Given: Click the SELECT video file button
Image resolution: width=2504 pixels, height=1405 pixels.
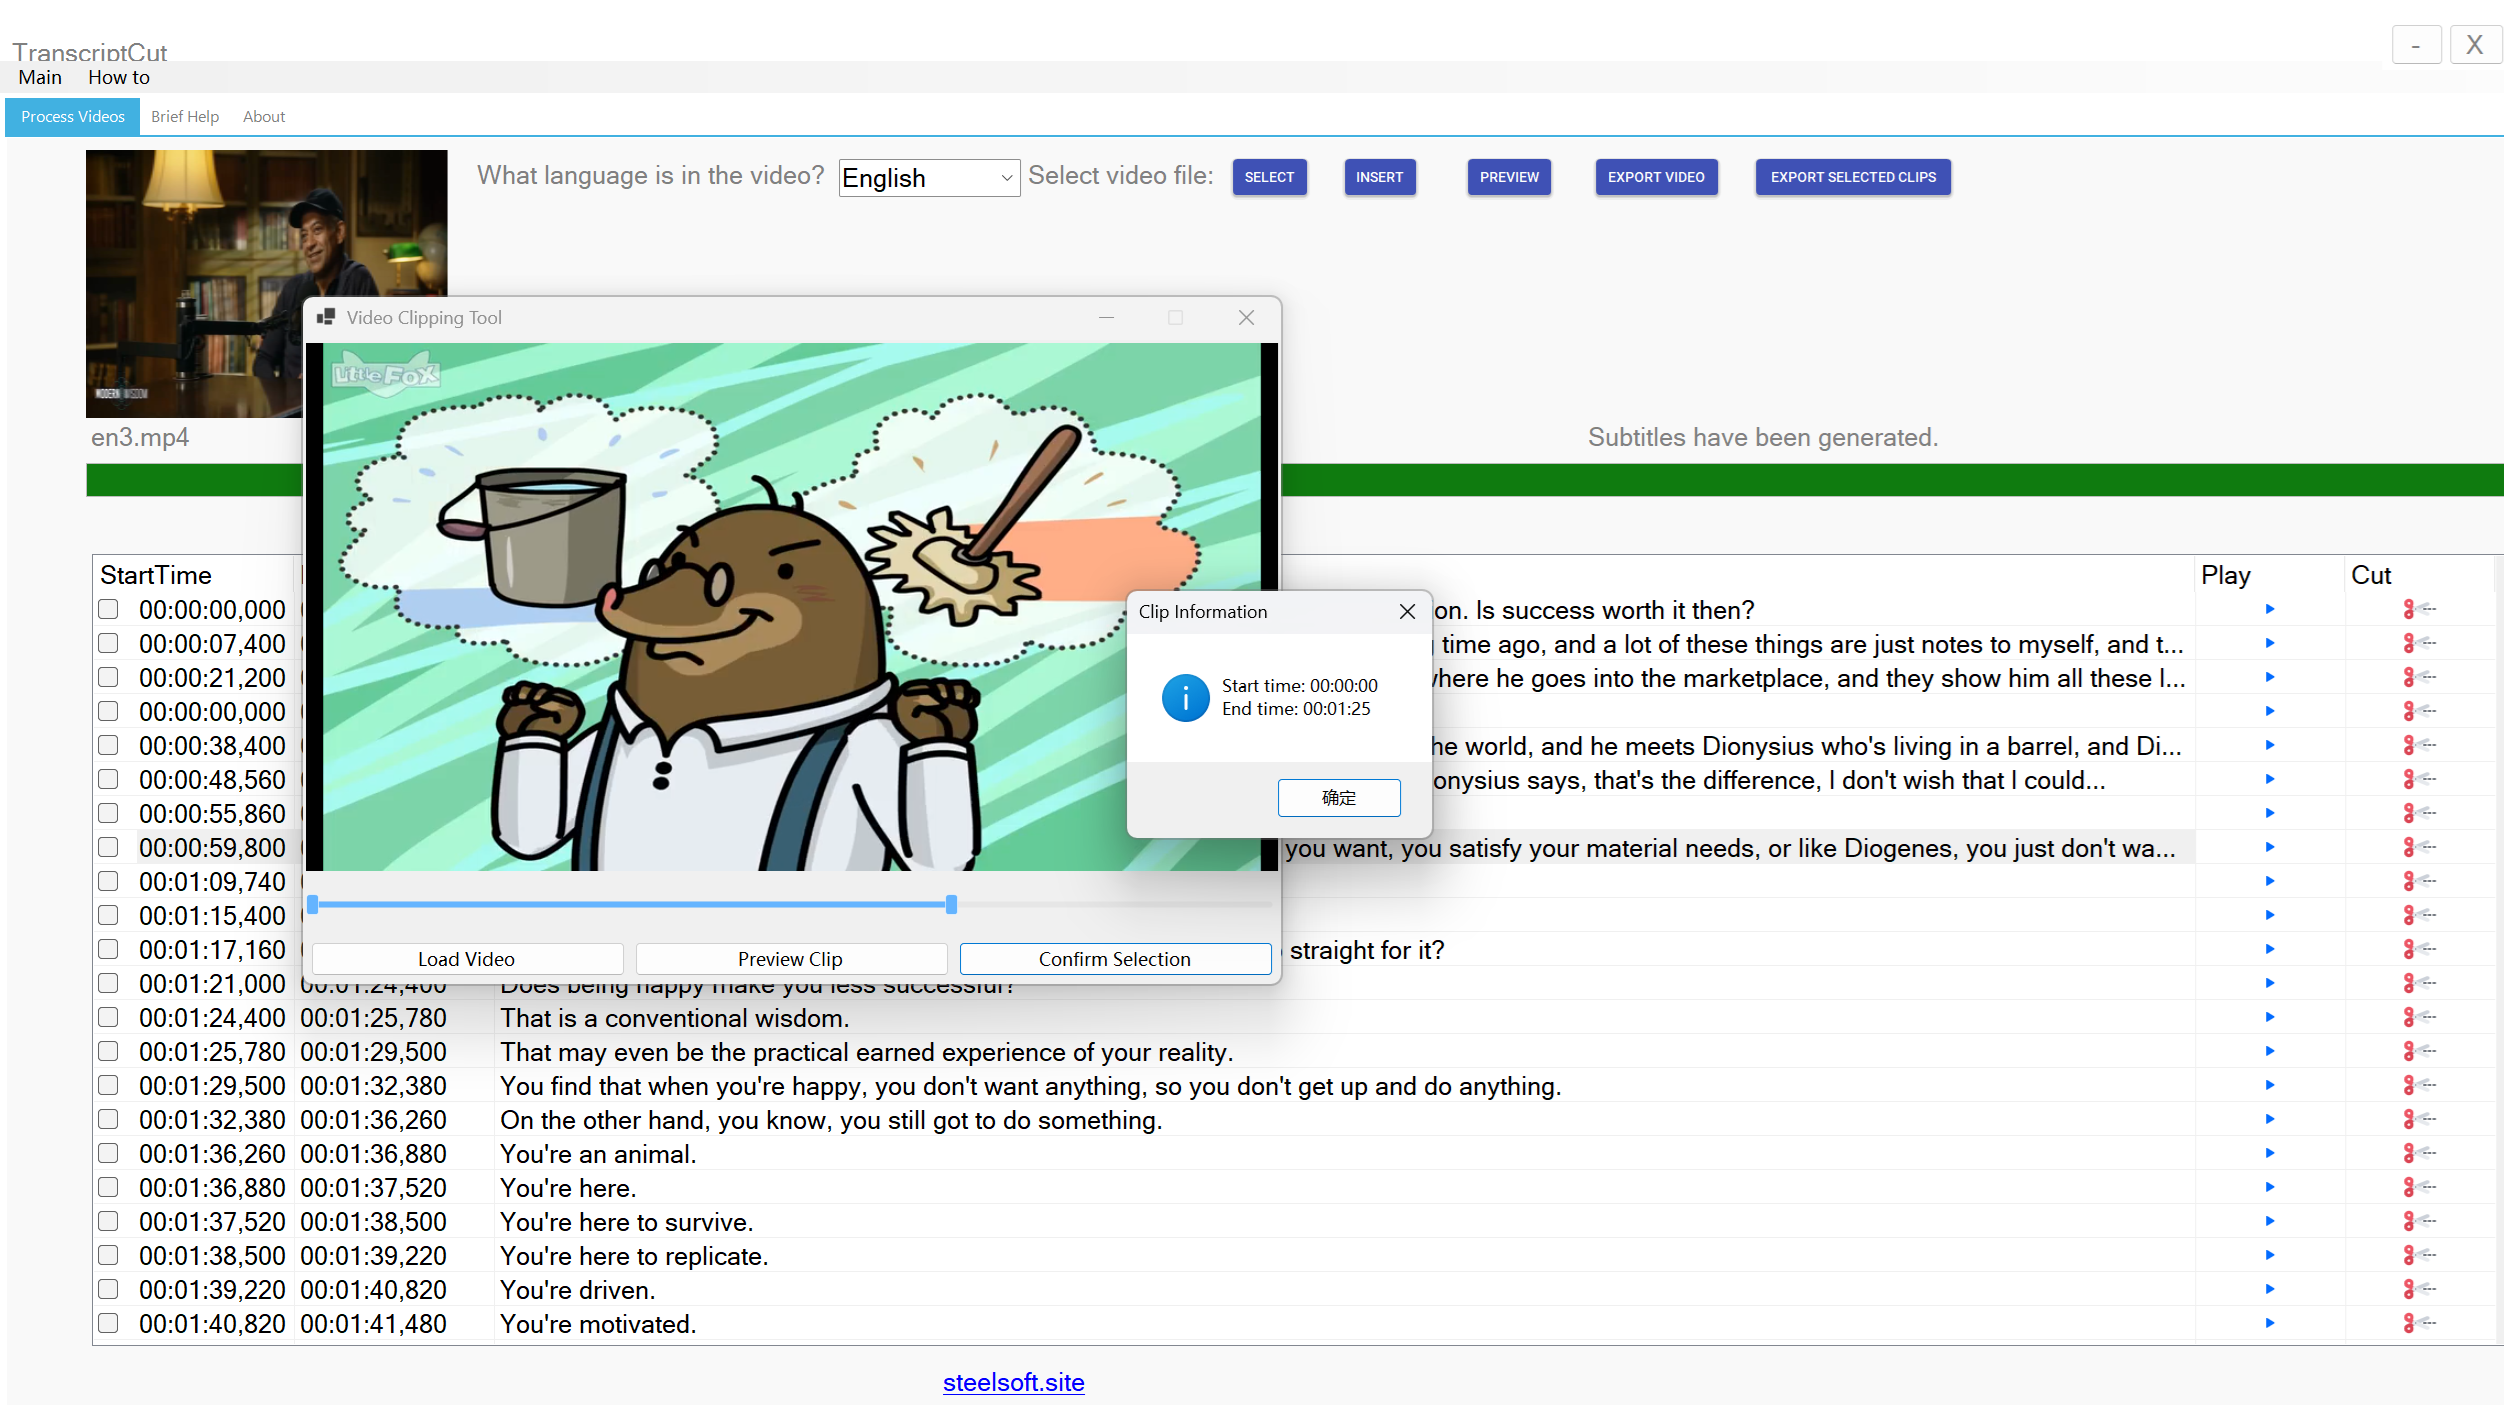Looking at the screenshot, I should pyautogui.click(x=1269, y=177).
